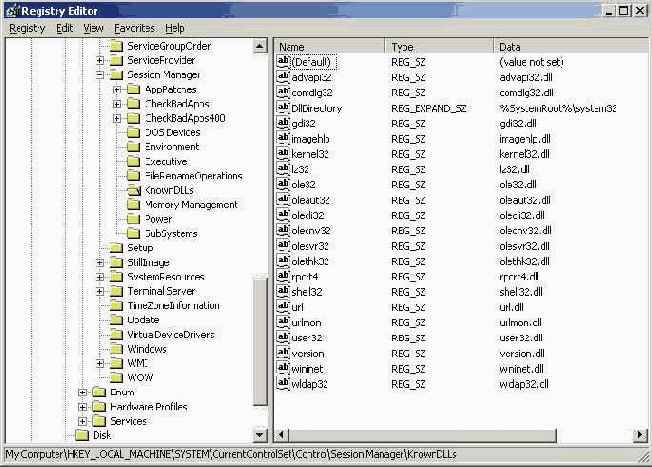Select the WOW key in the tree
The width and height of the screenshot is (652, 467).
140,378
